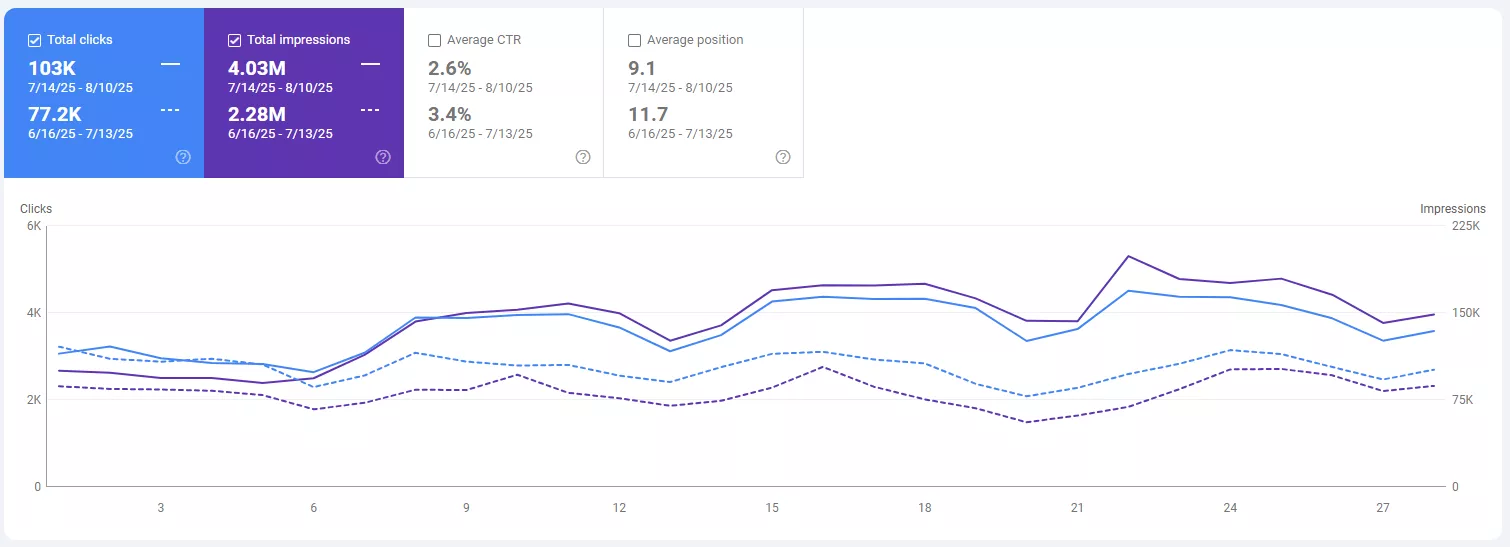Uncheck the Total clicks checkbox
Viewport: 1510px width, 547px height.
35,40
